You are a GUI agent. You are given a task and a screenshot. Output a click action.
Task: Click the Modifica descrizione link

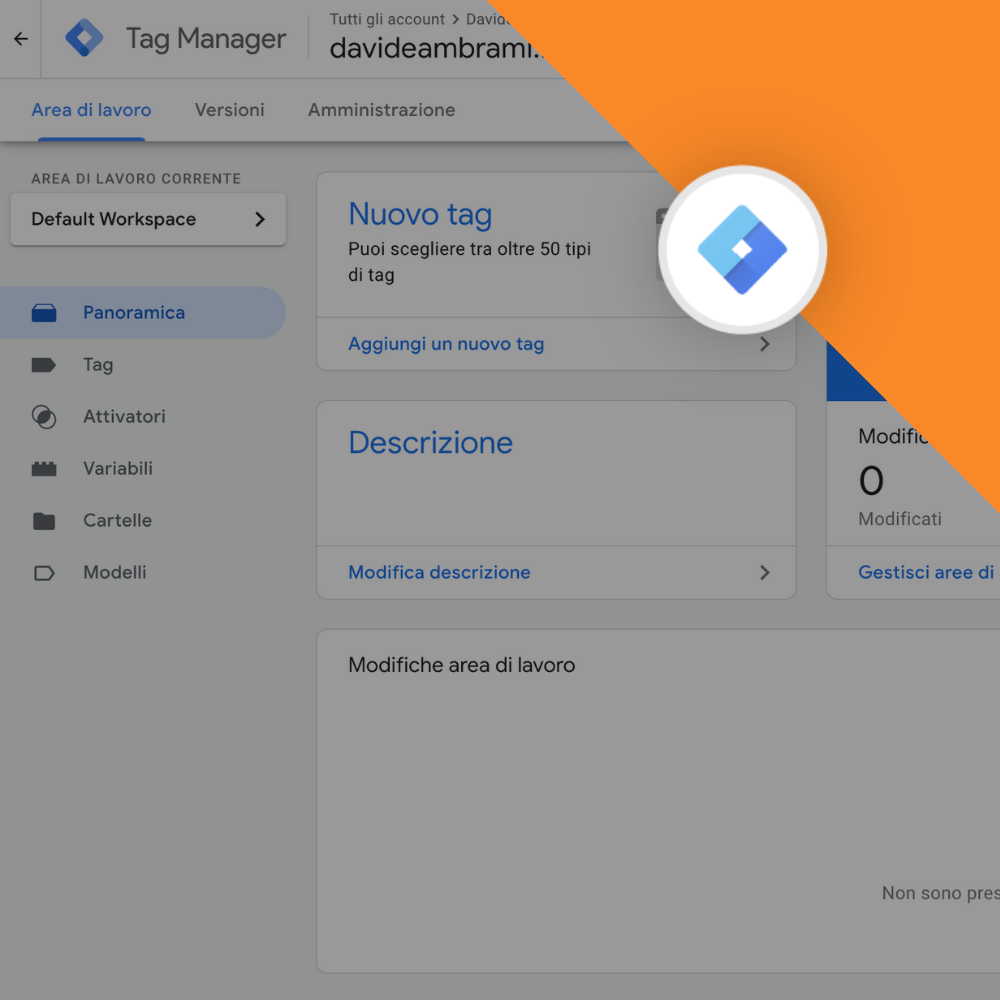439,572
